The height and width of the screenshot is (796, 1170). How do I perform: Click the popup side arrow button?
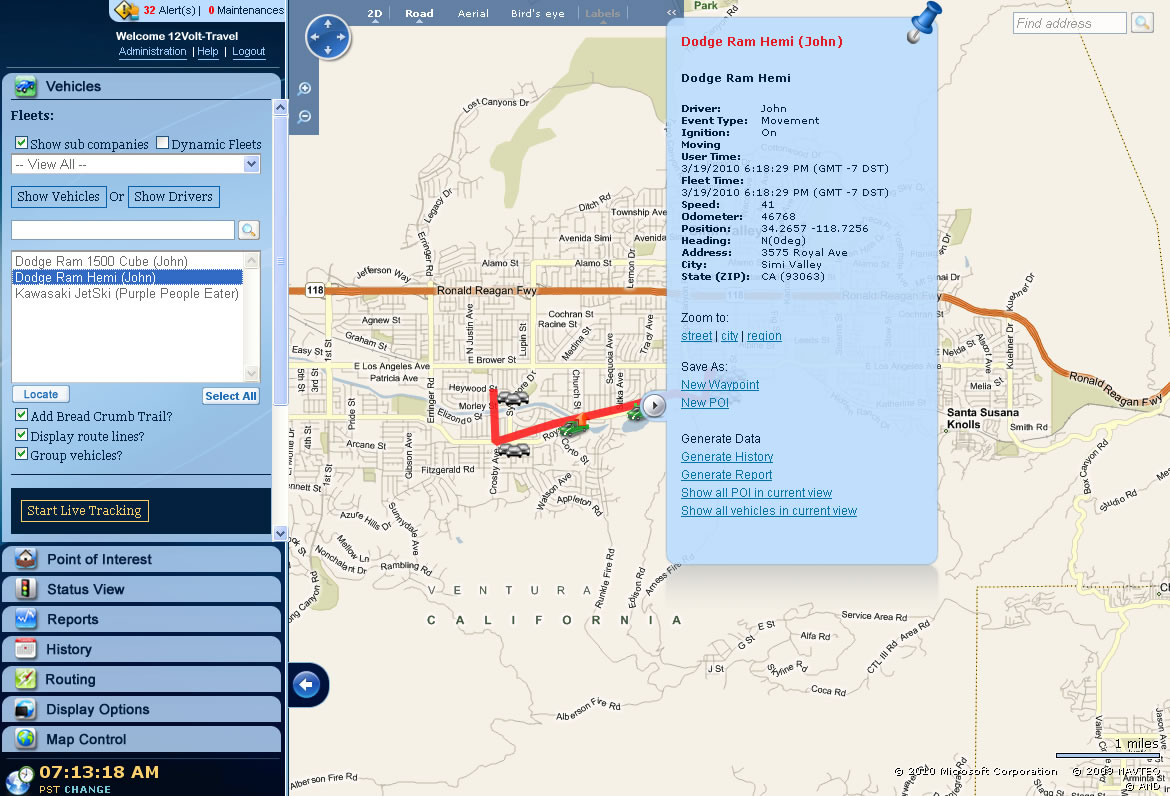(x=654, y=406)
